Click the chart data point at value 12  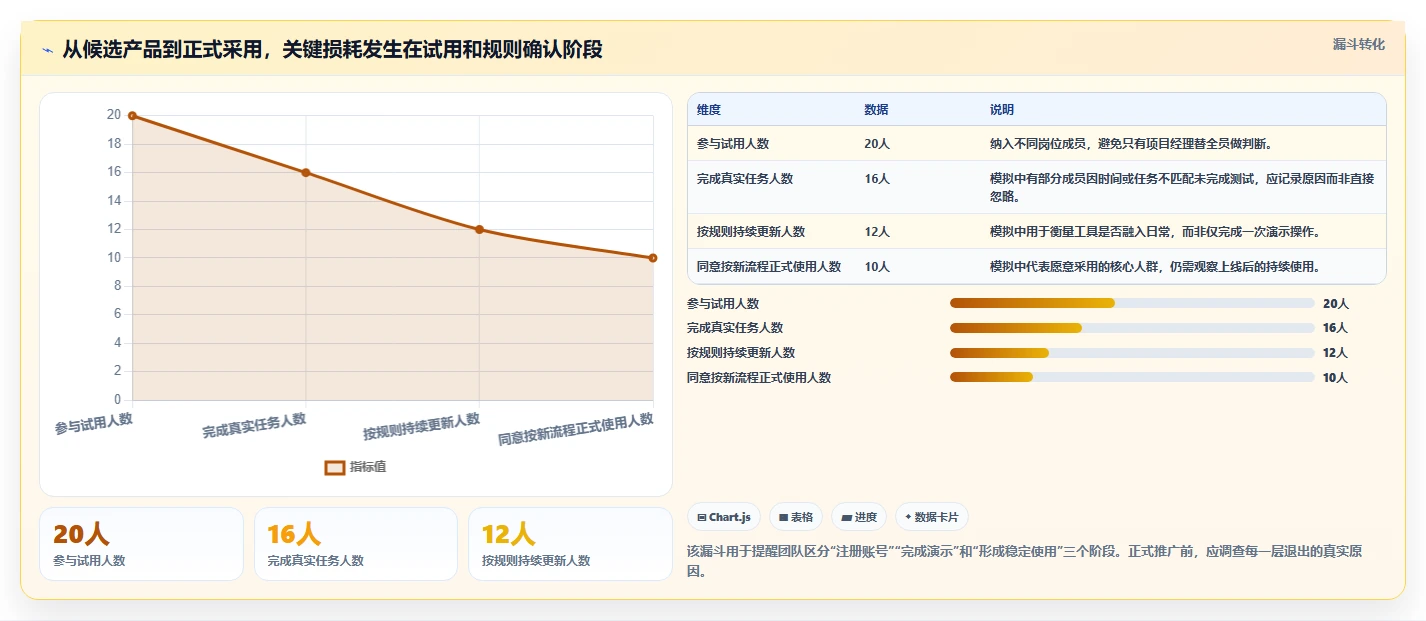click(479, 230)
